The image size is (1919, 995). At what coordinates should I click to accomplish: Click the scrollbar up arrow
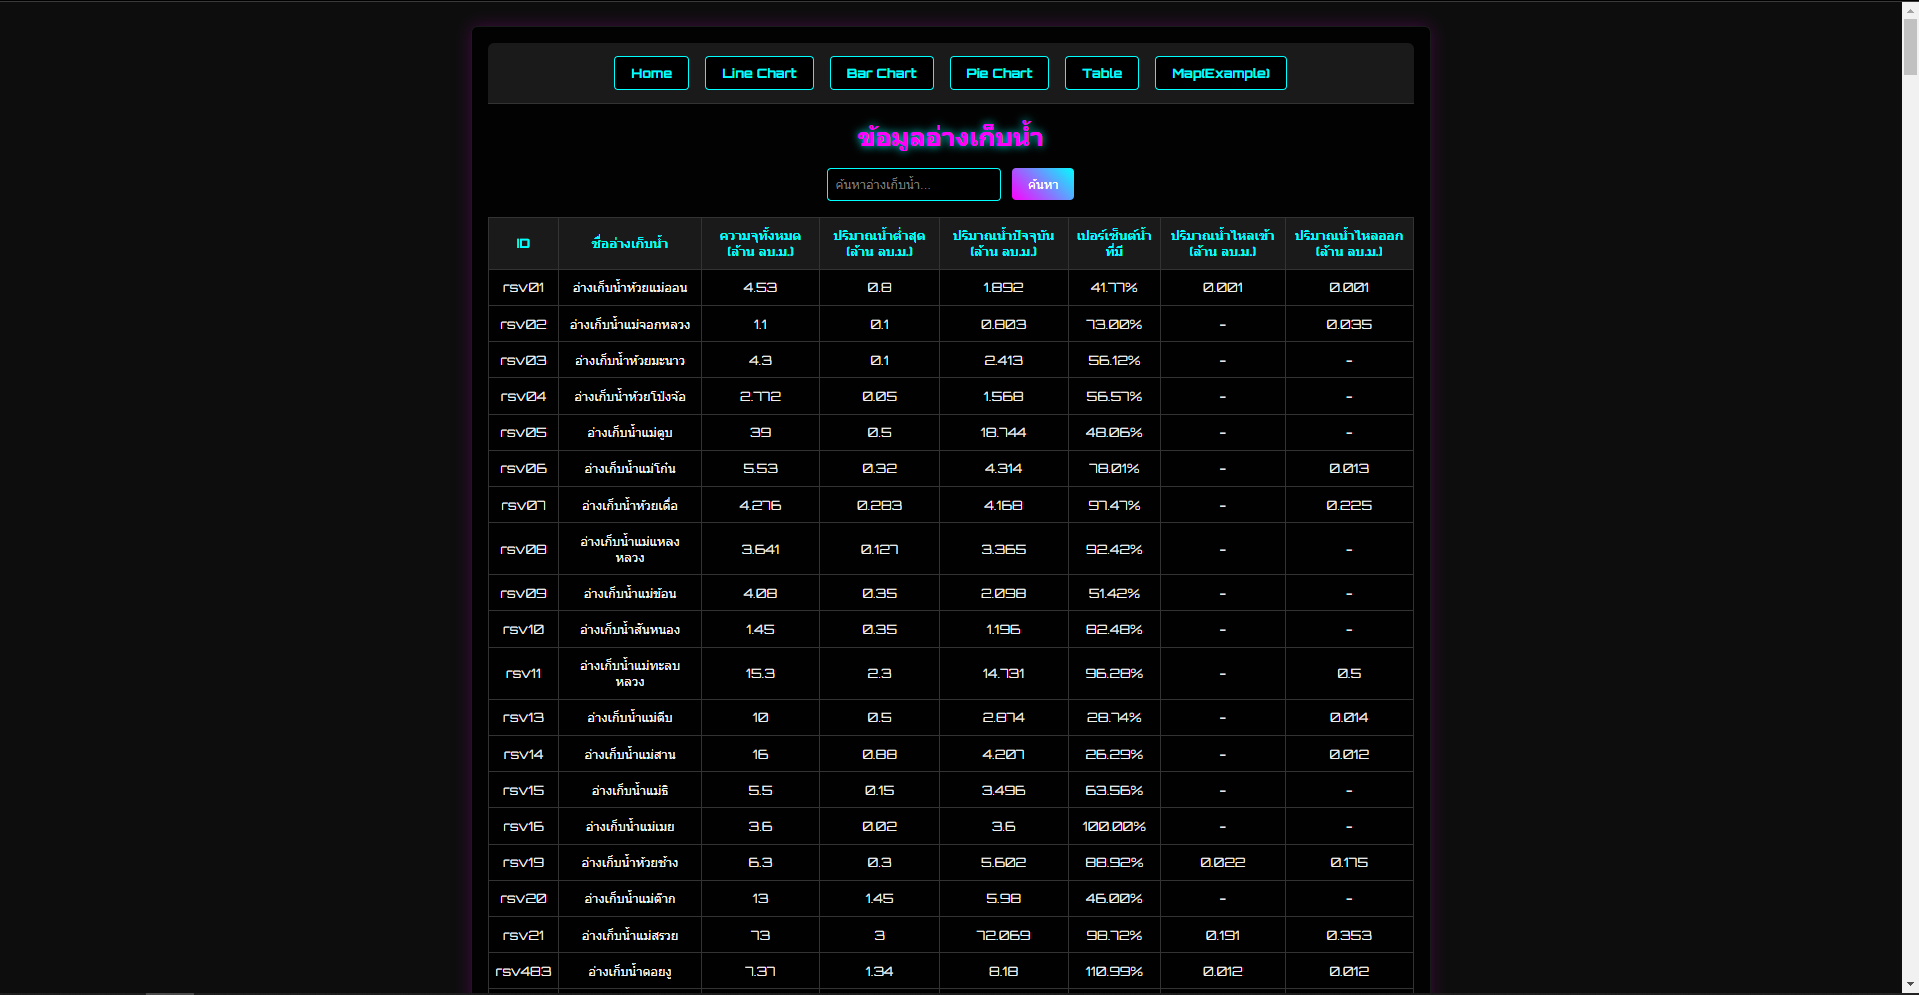1910,9
